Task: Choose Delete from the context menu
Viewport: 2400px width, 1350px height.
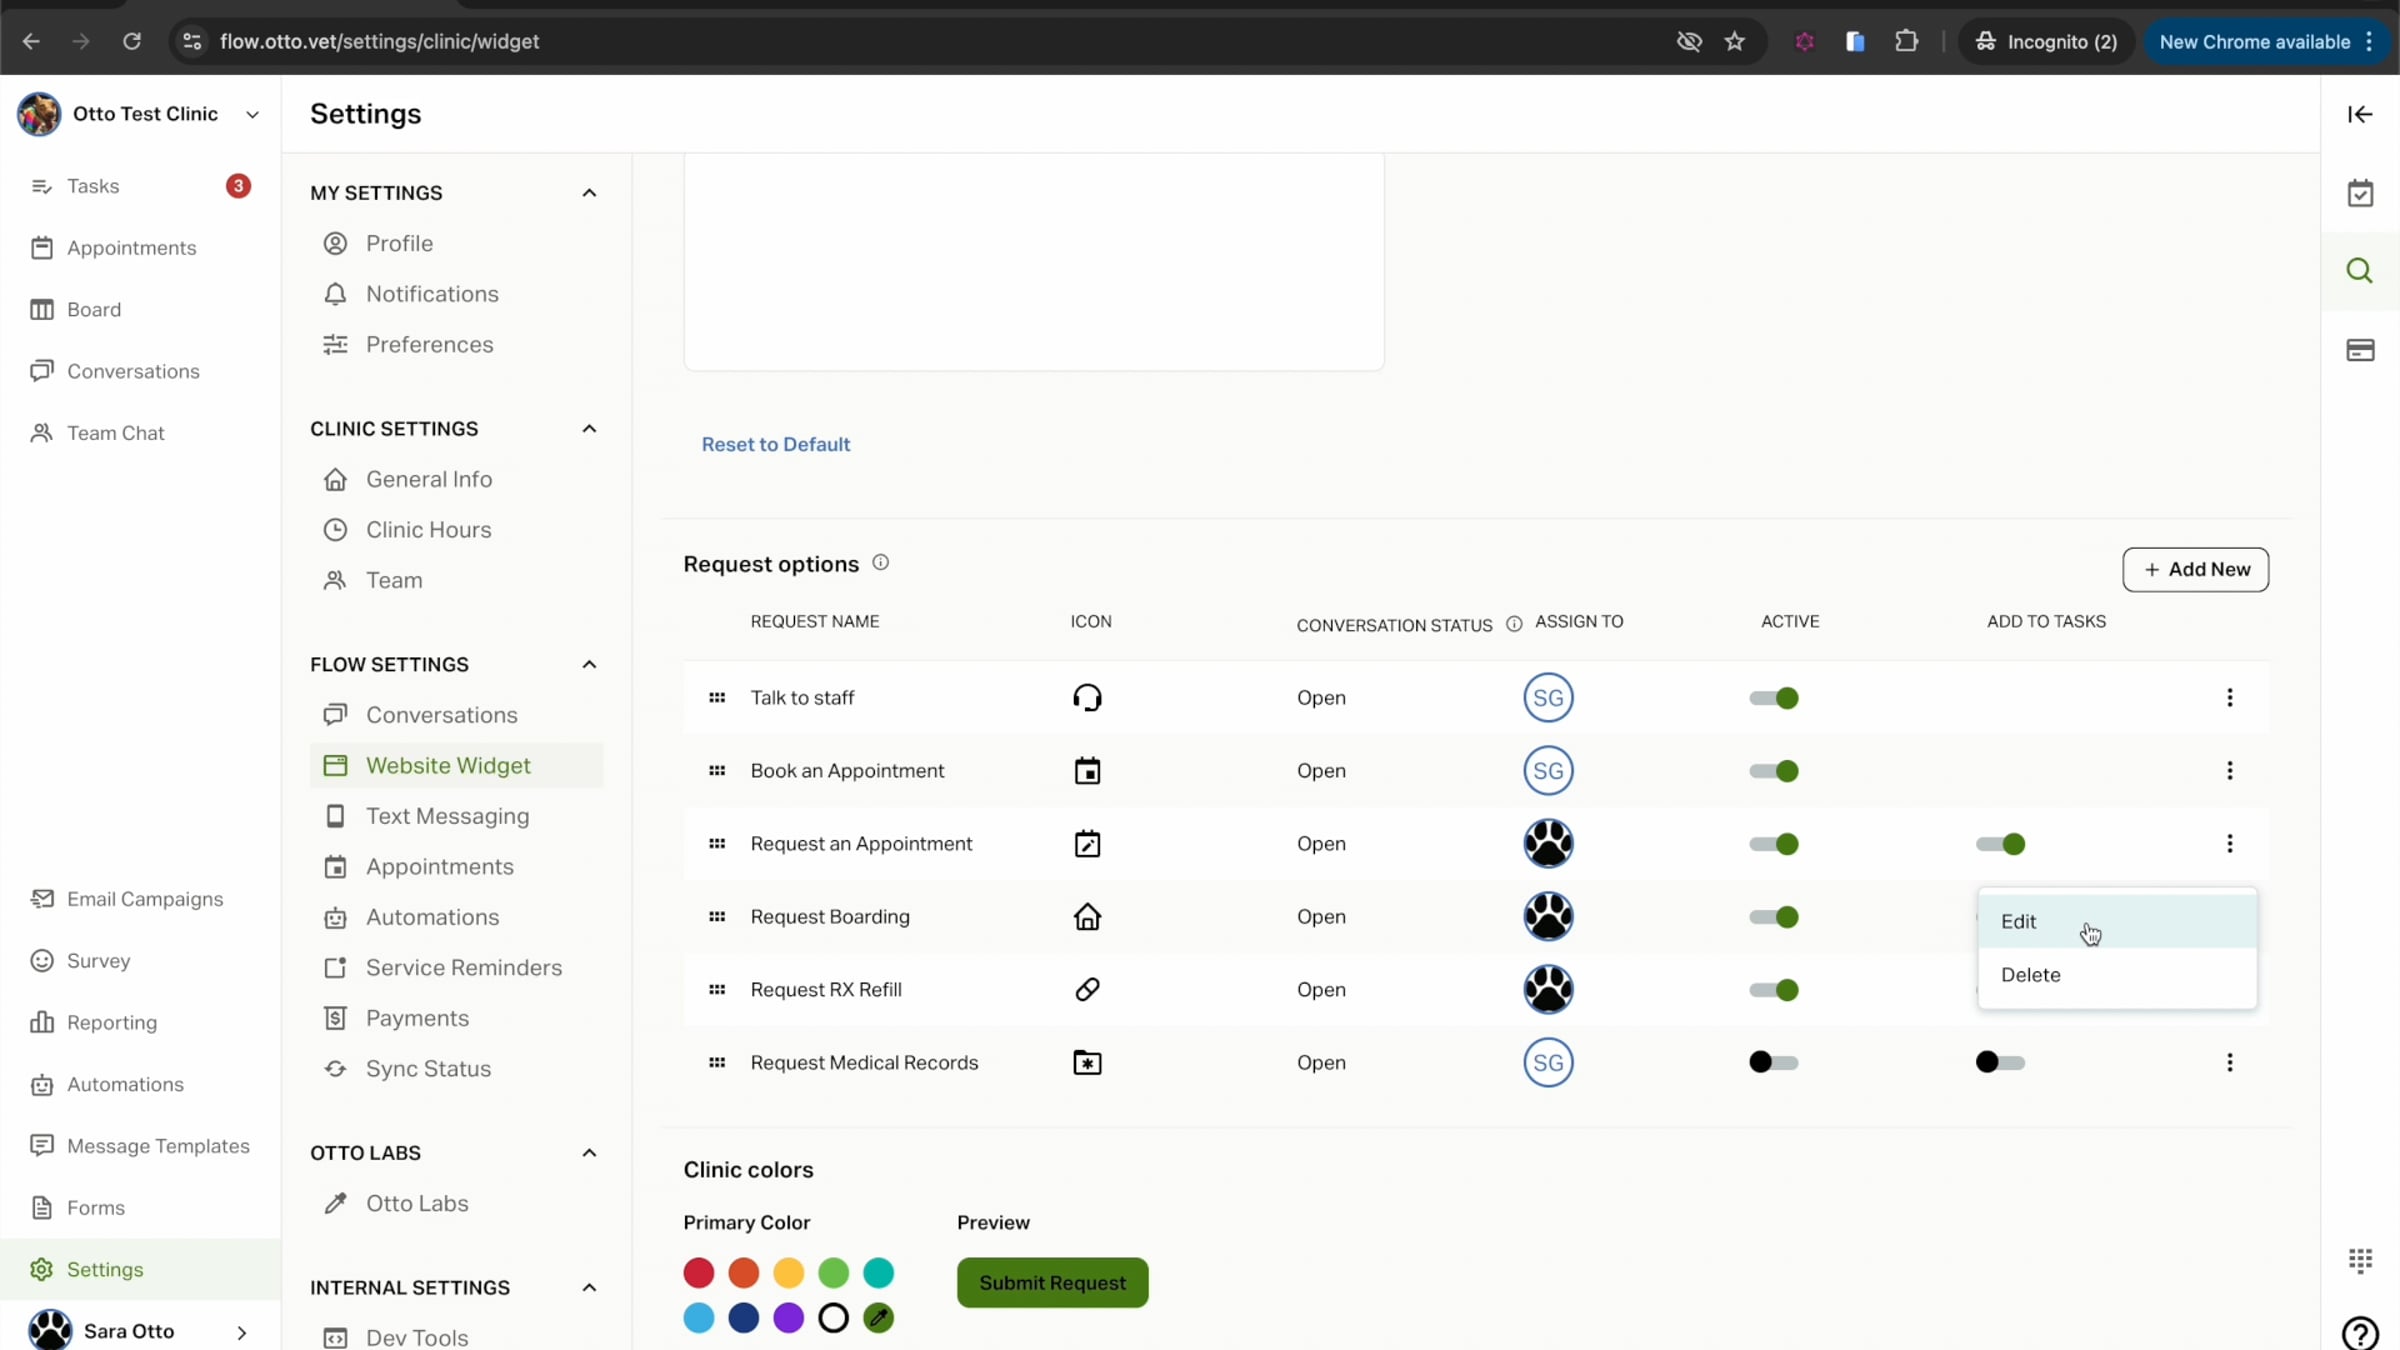Action: point(2117,975)
